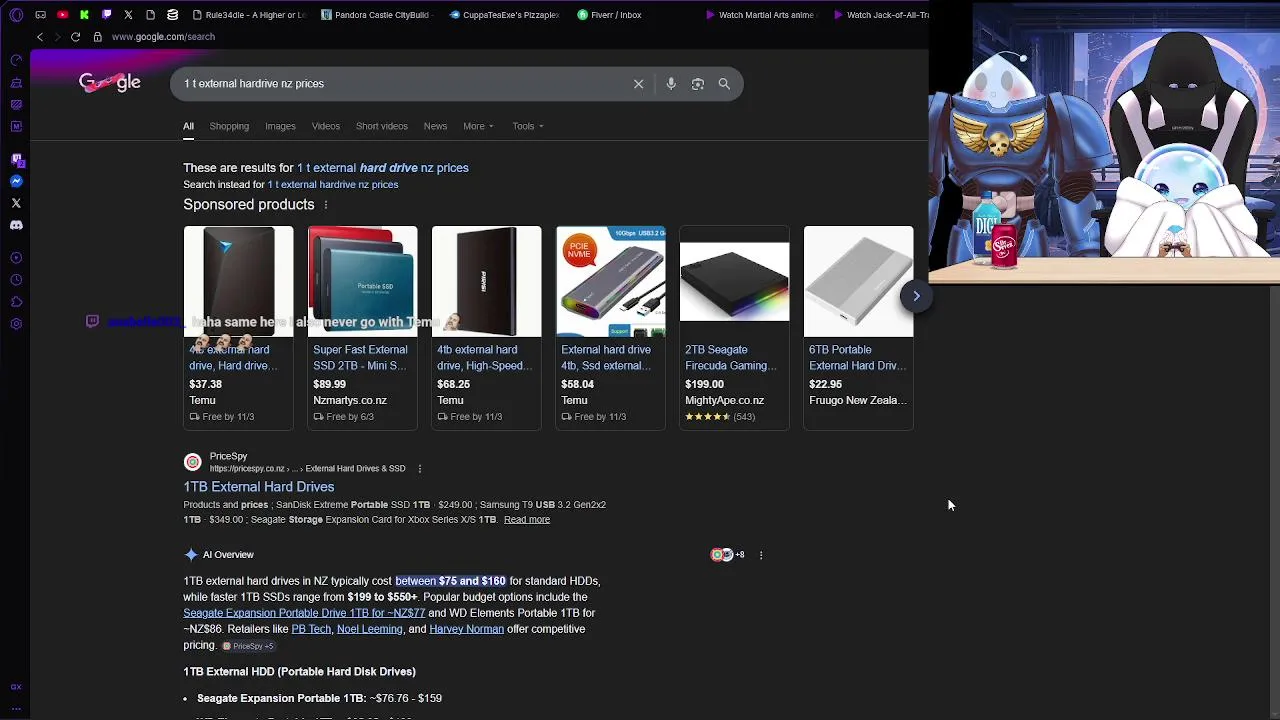Expand the Tools dropdown

pyautogui.click(x=528, y=126)
